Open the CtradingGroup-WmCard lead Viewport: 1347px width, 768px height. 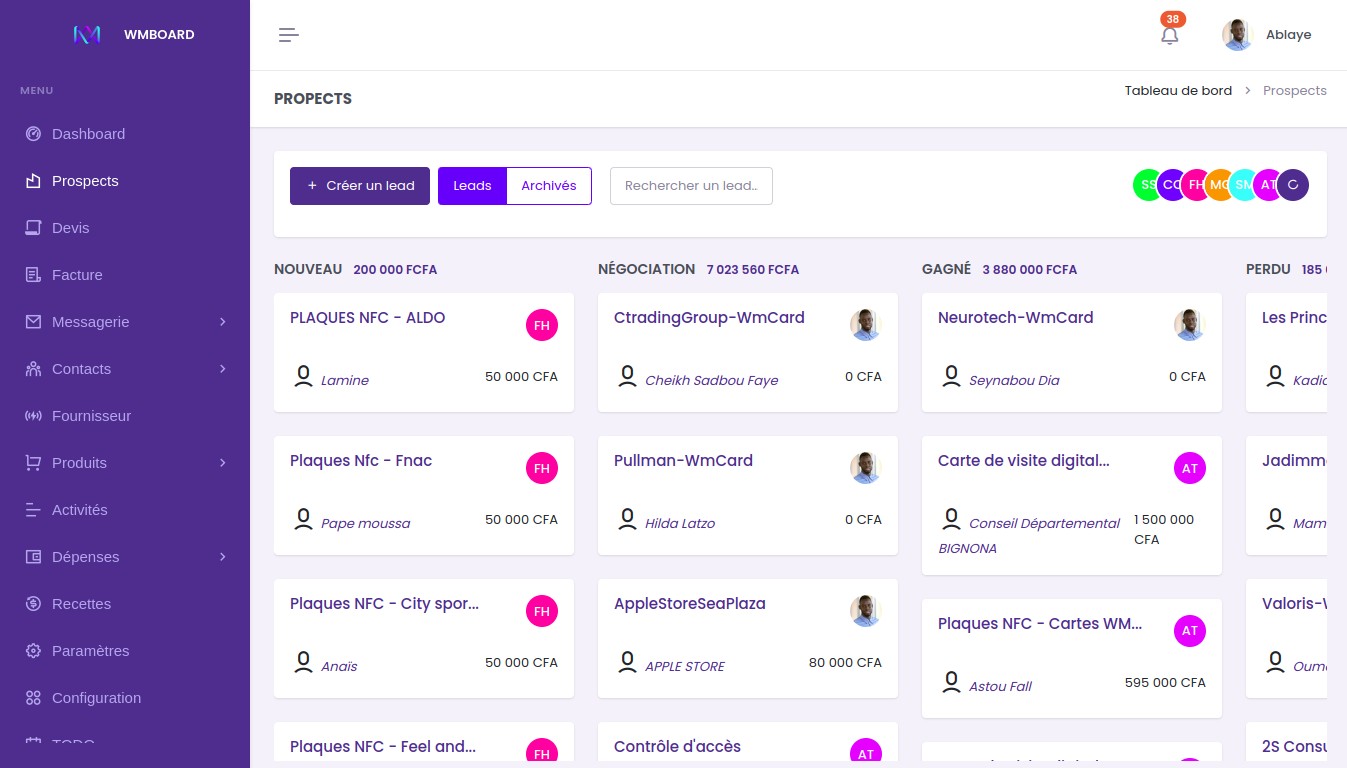click(709, 318)
